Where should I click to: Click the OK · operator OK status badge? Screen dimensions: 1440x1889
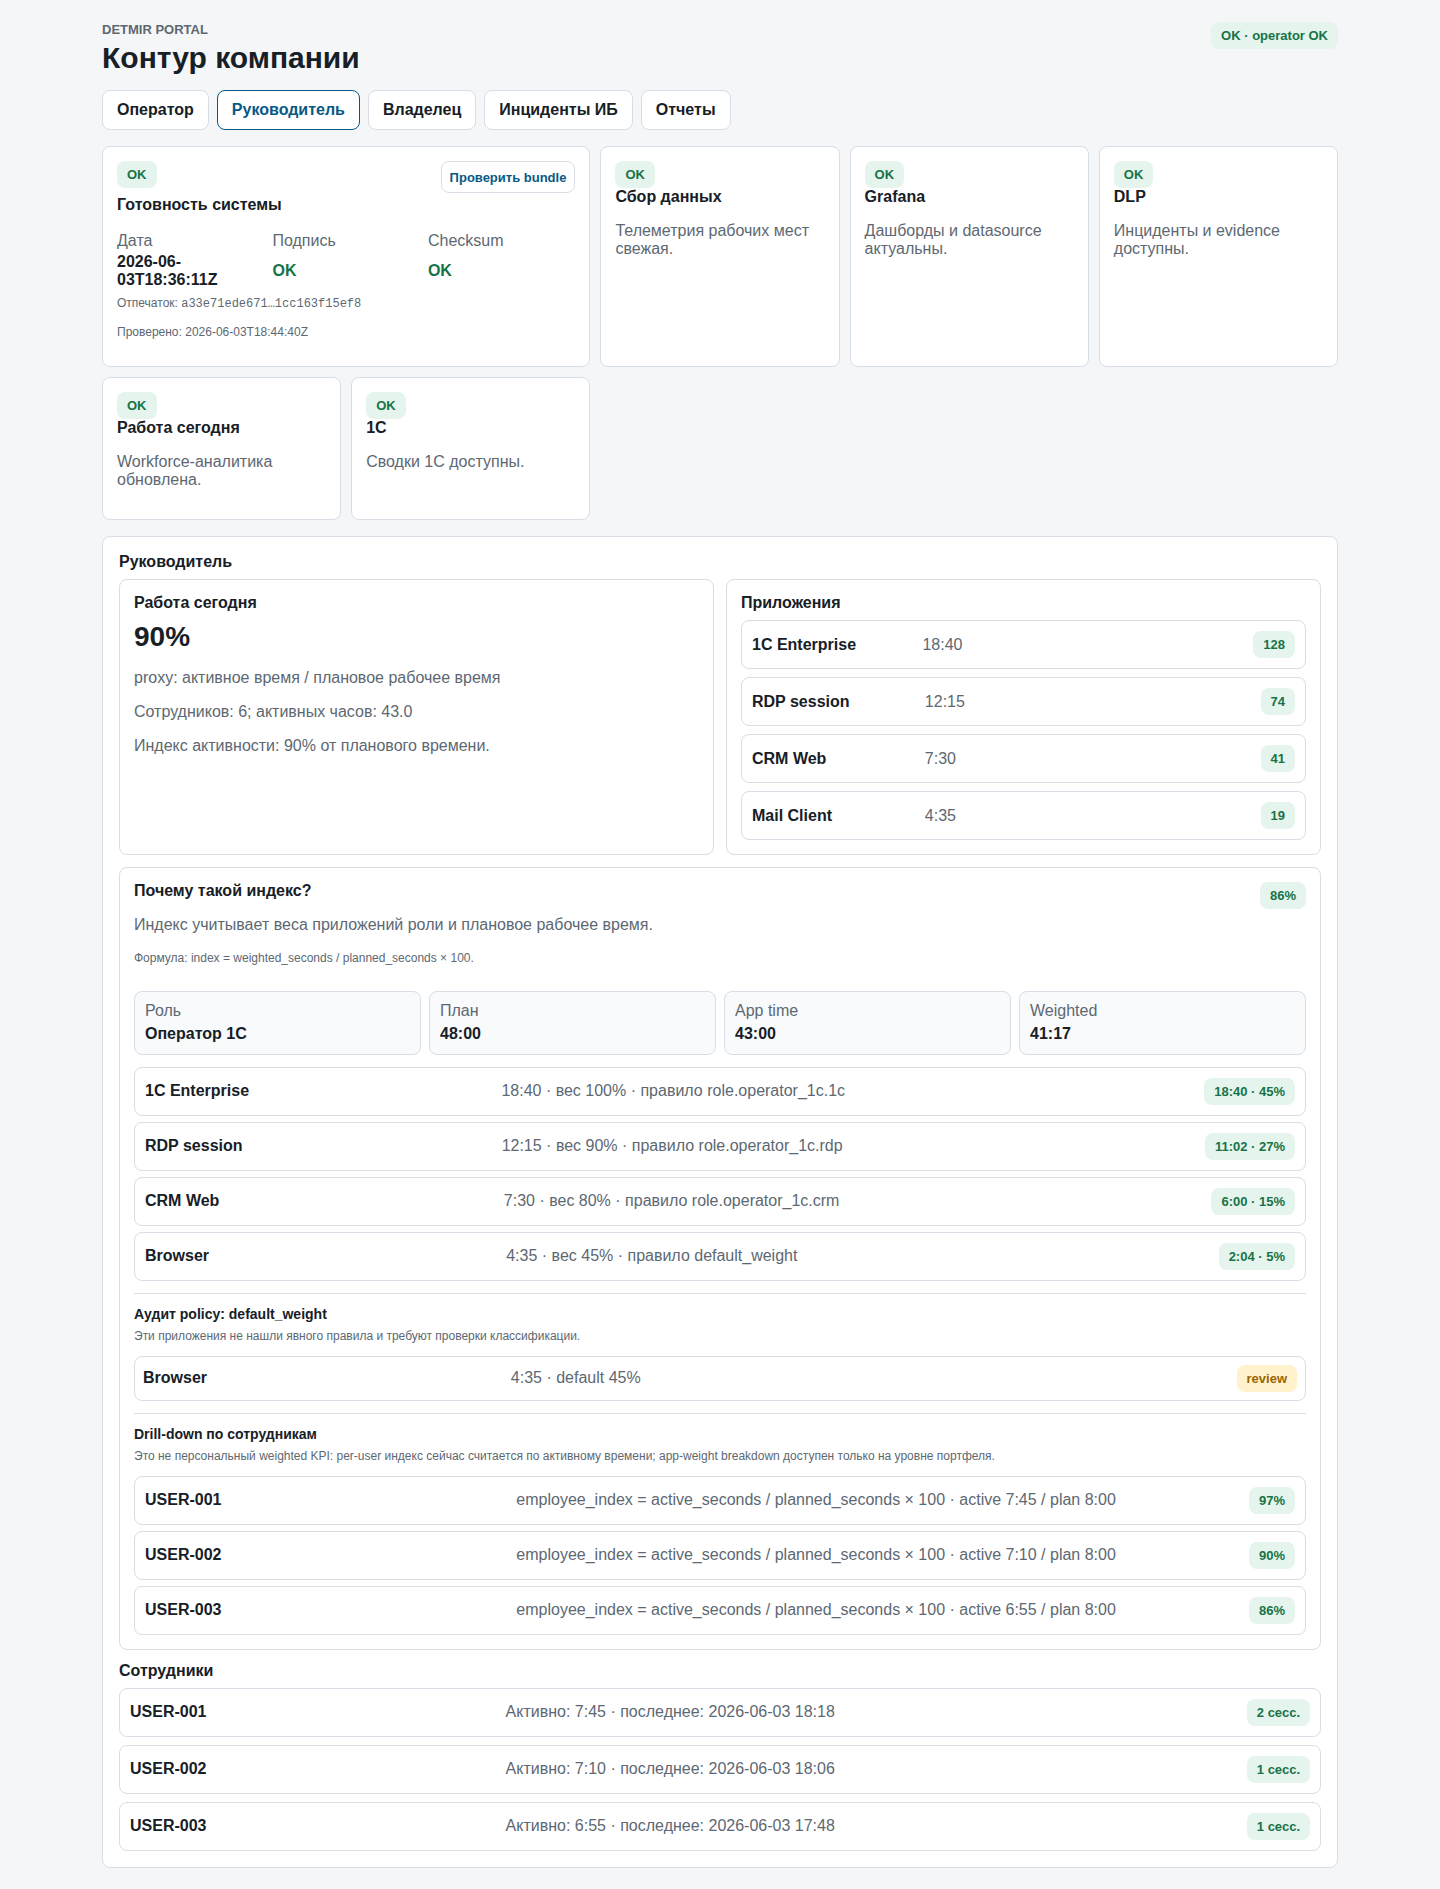pyautogui.click(x=1274, y=36)
